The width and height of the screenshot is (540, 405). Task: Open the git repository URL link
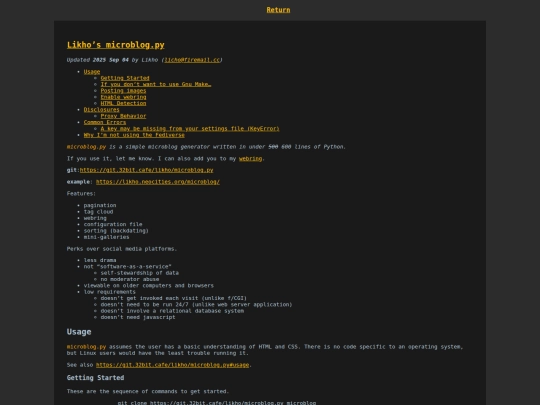tap(146, 170)
